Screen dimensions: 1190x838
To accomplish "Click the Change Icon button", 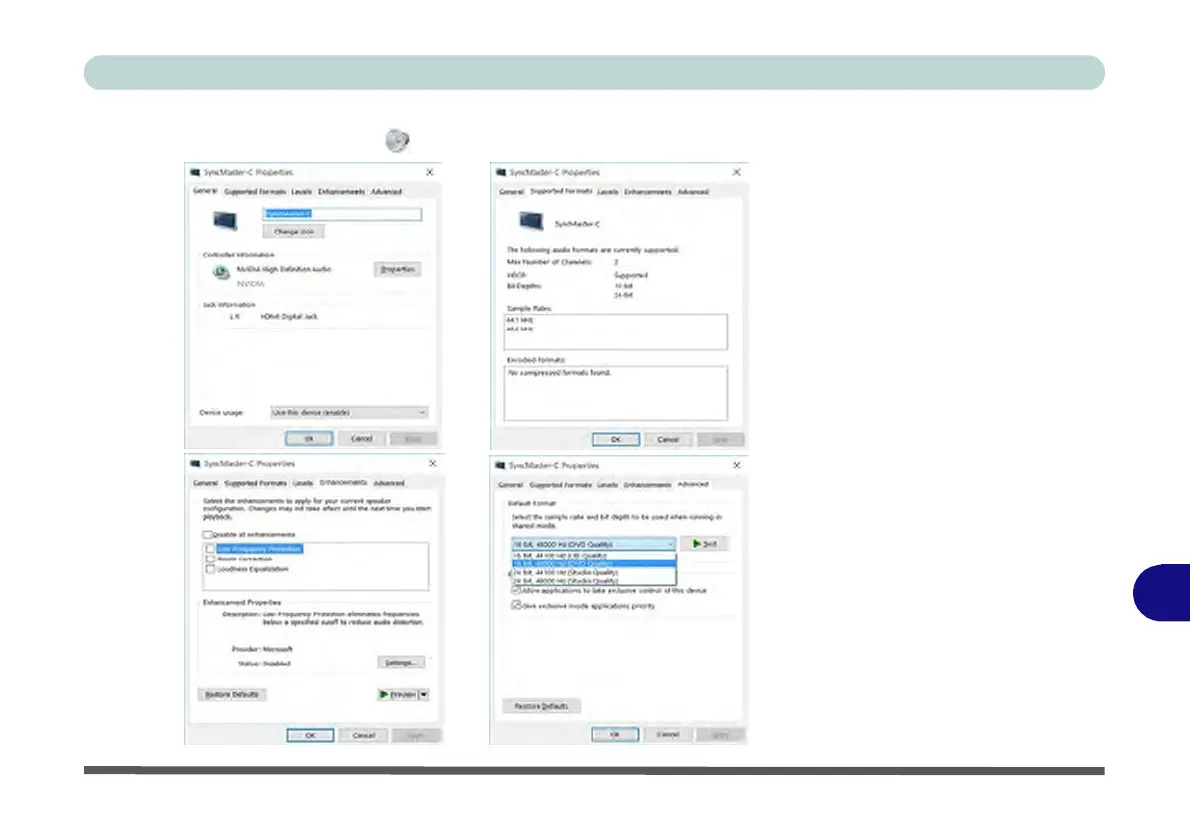I will point(294,232).
